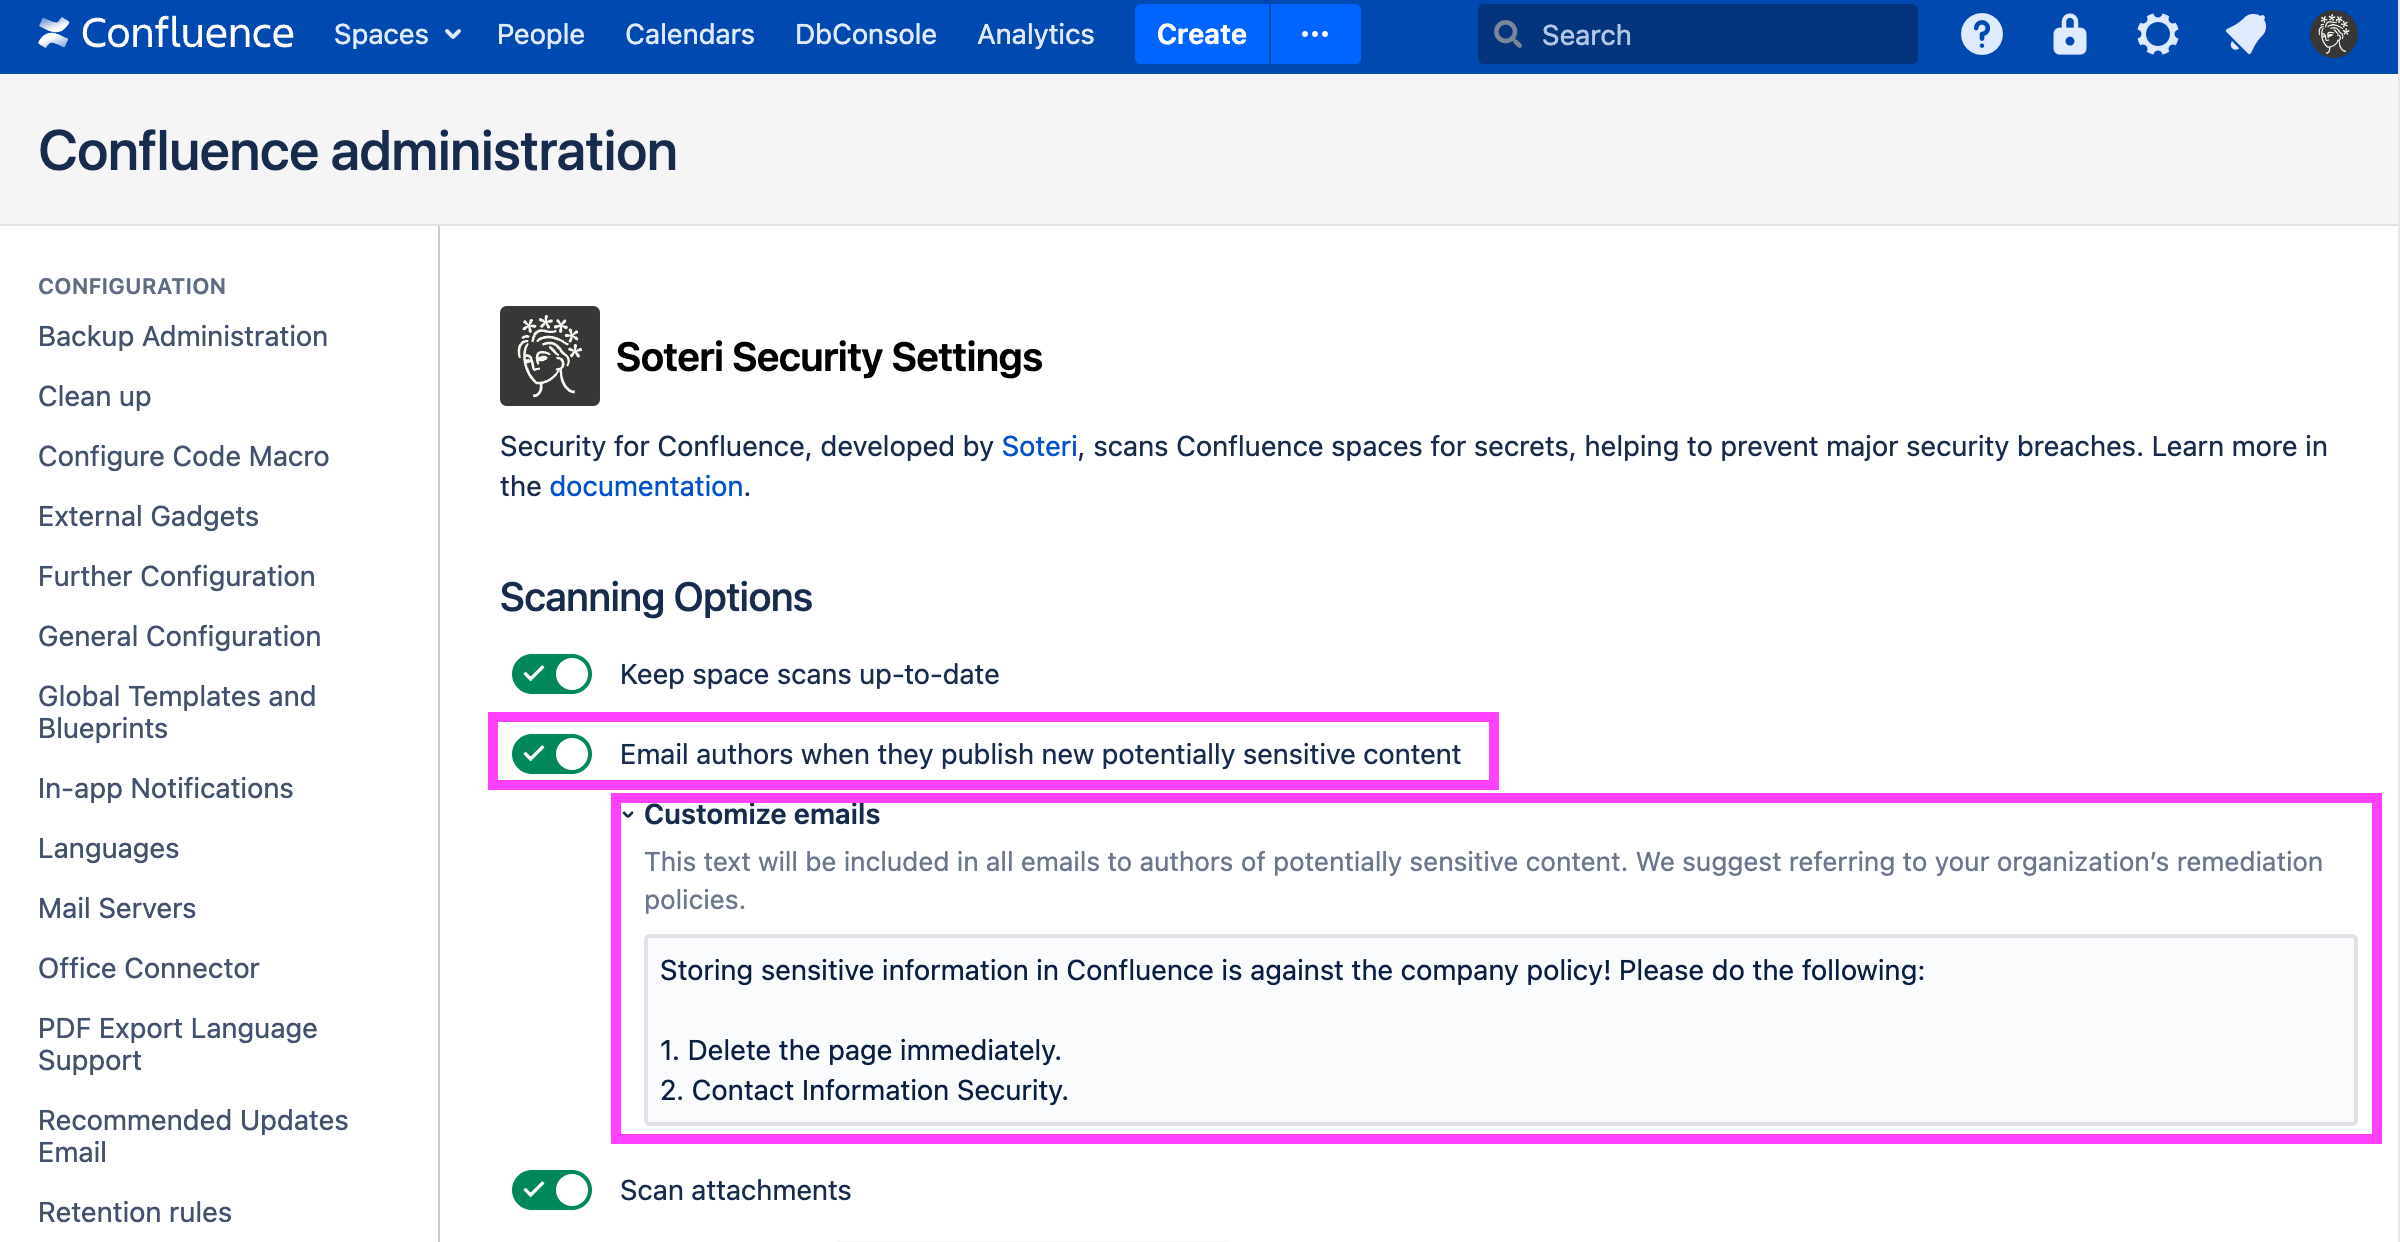Open the settings gear icon
This screenshot has width=2400, height=1242.
2157,35
